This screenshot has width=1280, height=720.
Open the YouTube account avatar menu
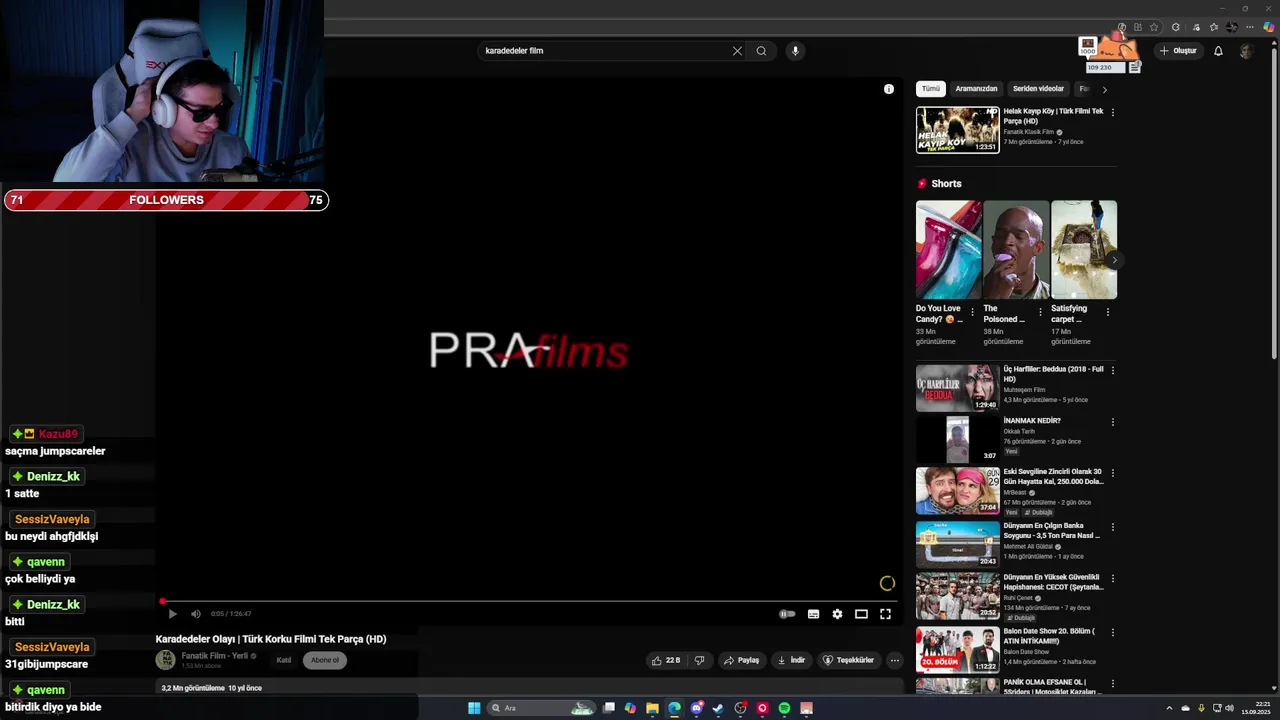[1246, 51]
